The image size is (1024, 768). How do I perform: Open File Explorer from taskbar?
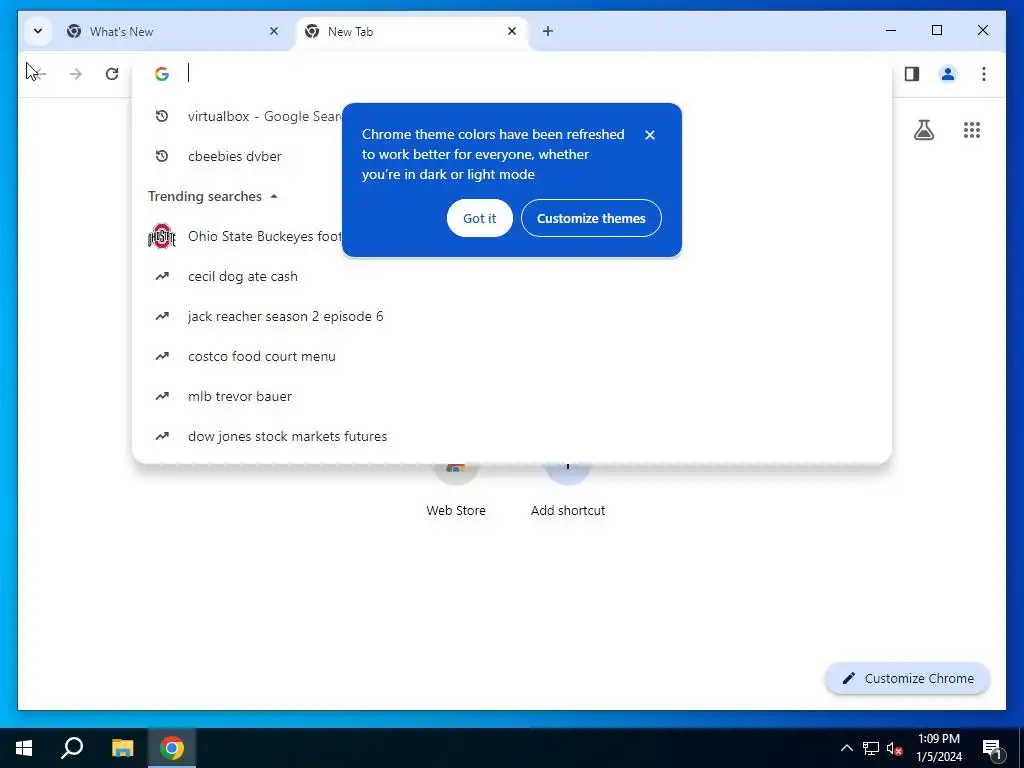point(122,748)
